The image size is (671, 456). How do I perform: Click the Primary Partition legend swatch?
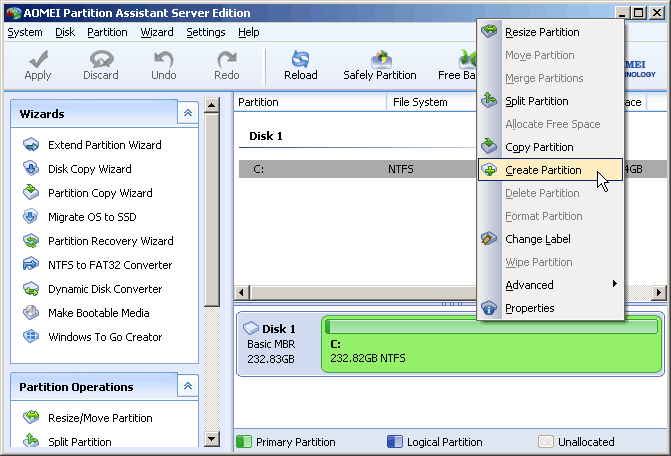(x=244, y=441)
